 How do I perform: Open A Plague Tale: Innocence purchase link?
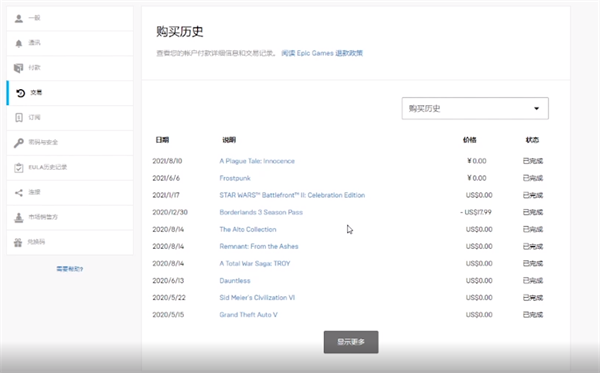257,161
